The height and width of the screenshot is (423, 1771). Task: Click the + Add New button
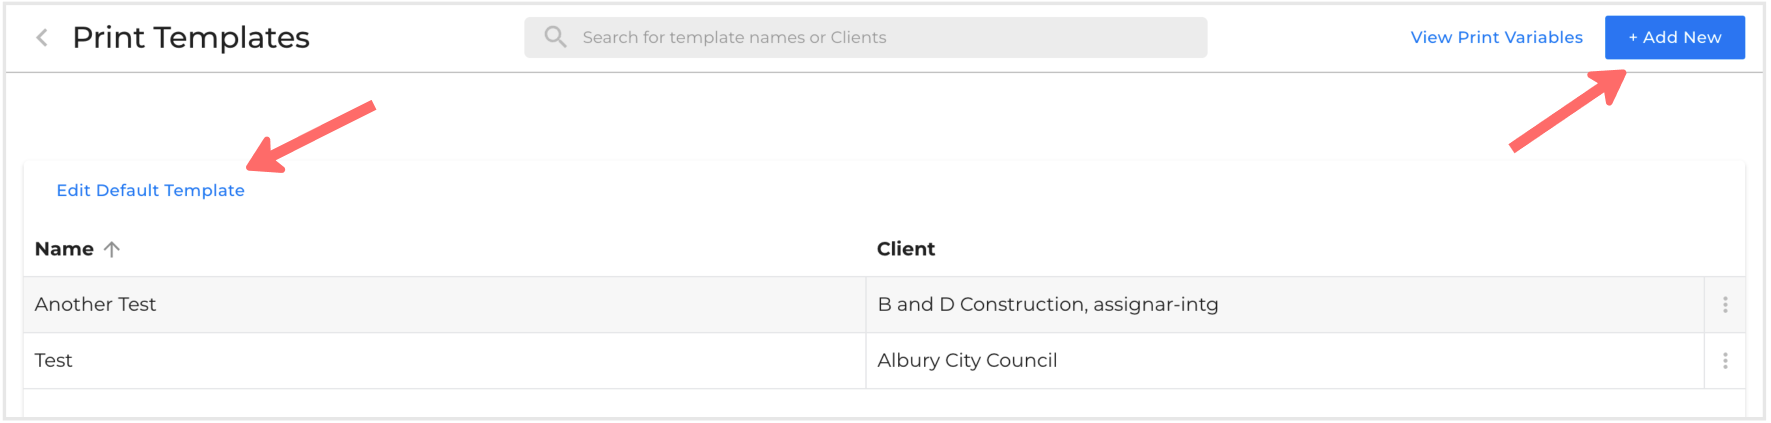(1675, 37)
